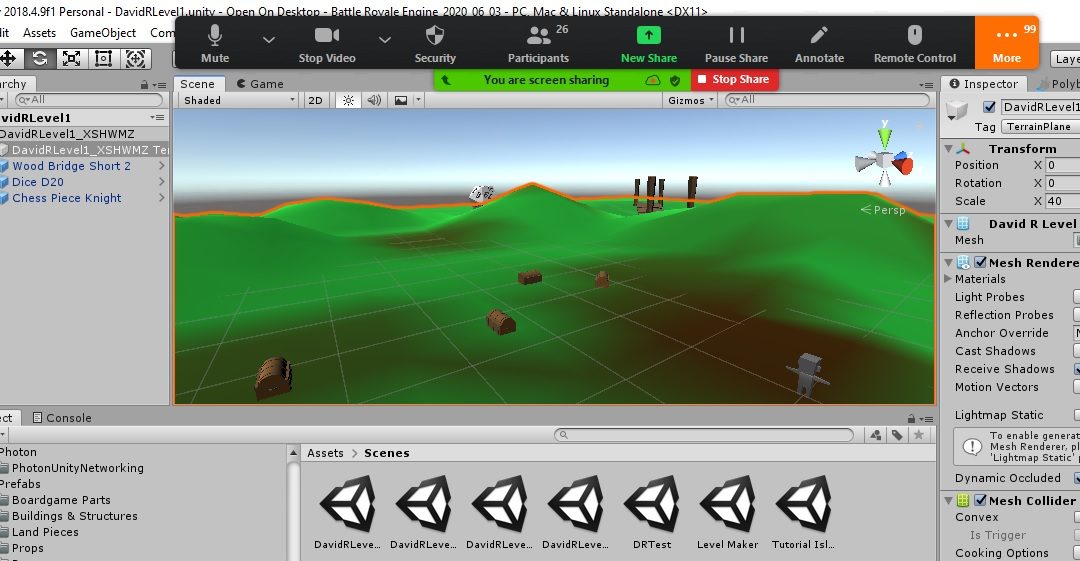Select Wood Bridge Short 2 in Hierarchy

point(71,166)
